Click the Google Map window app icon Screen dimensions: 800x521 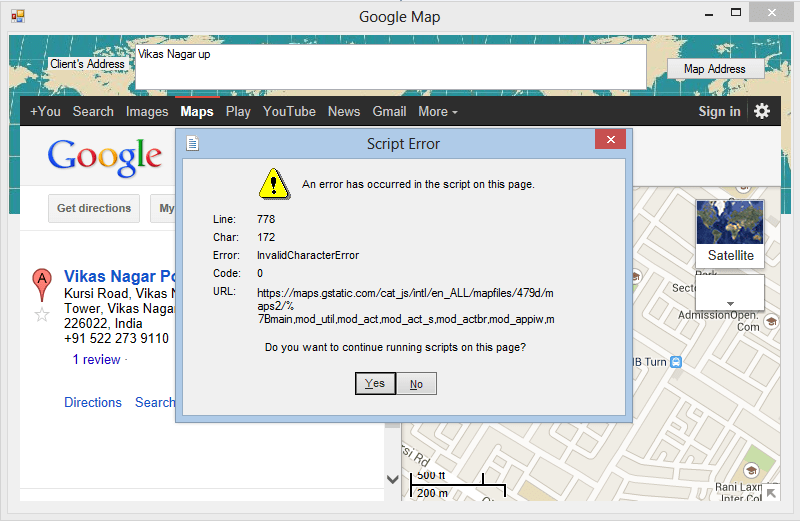(x=17, y=16)
